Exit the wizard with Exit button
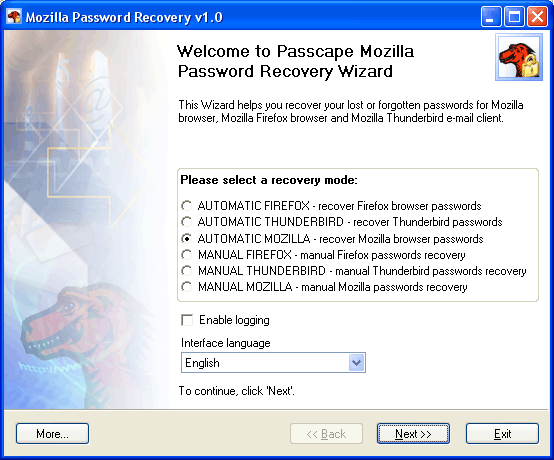This screenshot has height=460, width=554. click(502, 434)
